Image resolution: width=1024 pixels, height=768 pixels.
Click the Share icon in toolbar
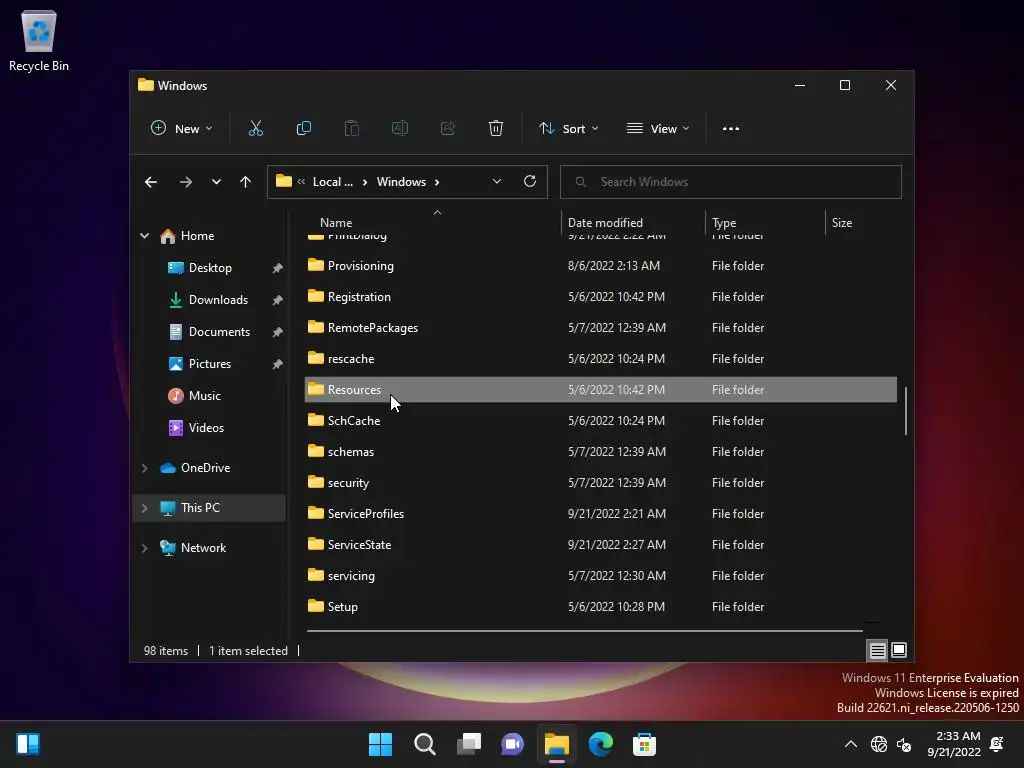(448, 129)
